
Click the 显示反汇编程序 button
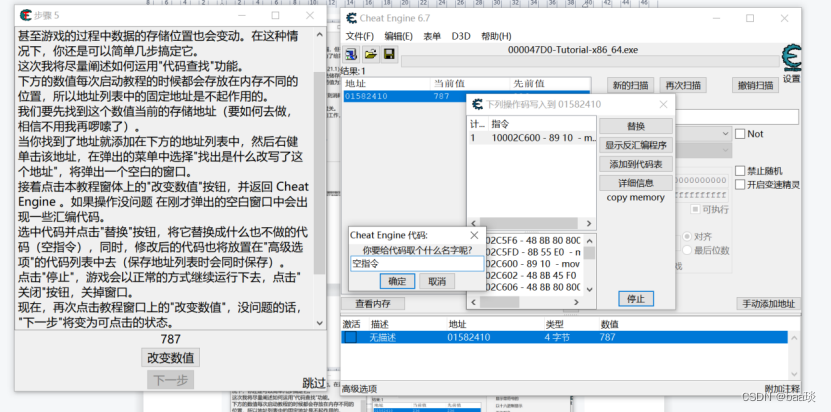(x=636, y=145)
